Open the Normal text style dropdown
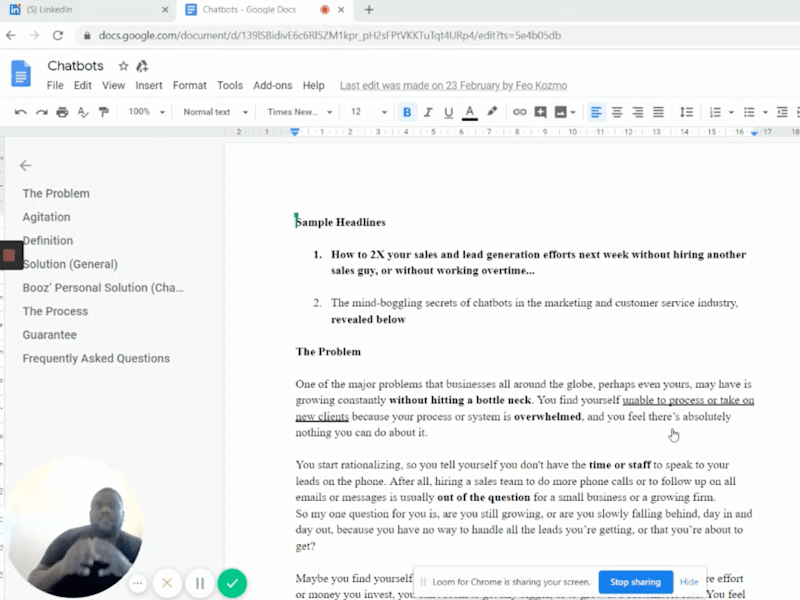The height and width of the screenshot is (600, 800). (x=215, y=112)
